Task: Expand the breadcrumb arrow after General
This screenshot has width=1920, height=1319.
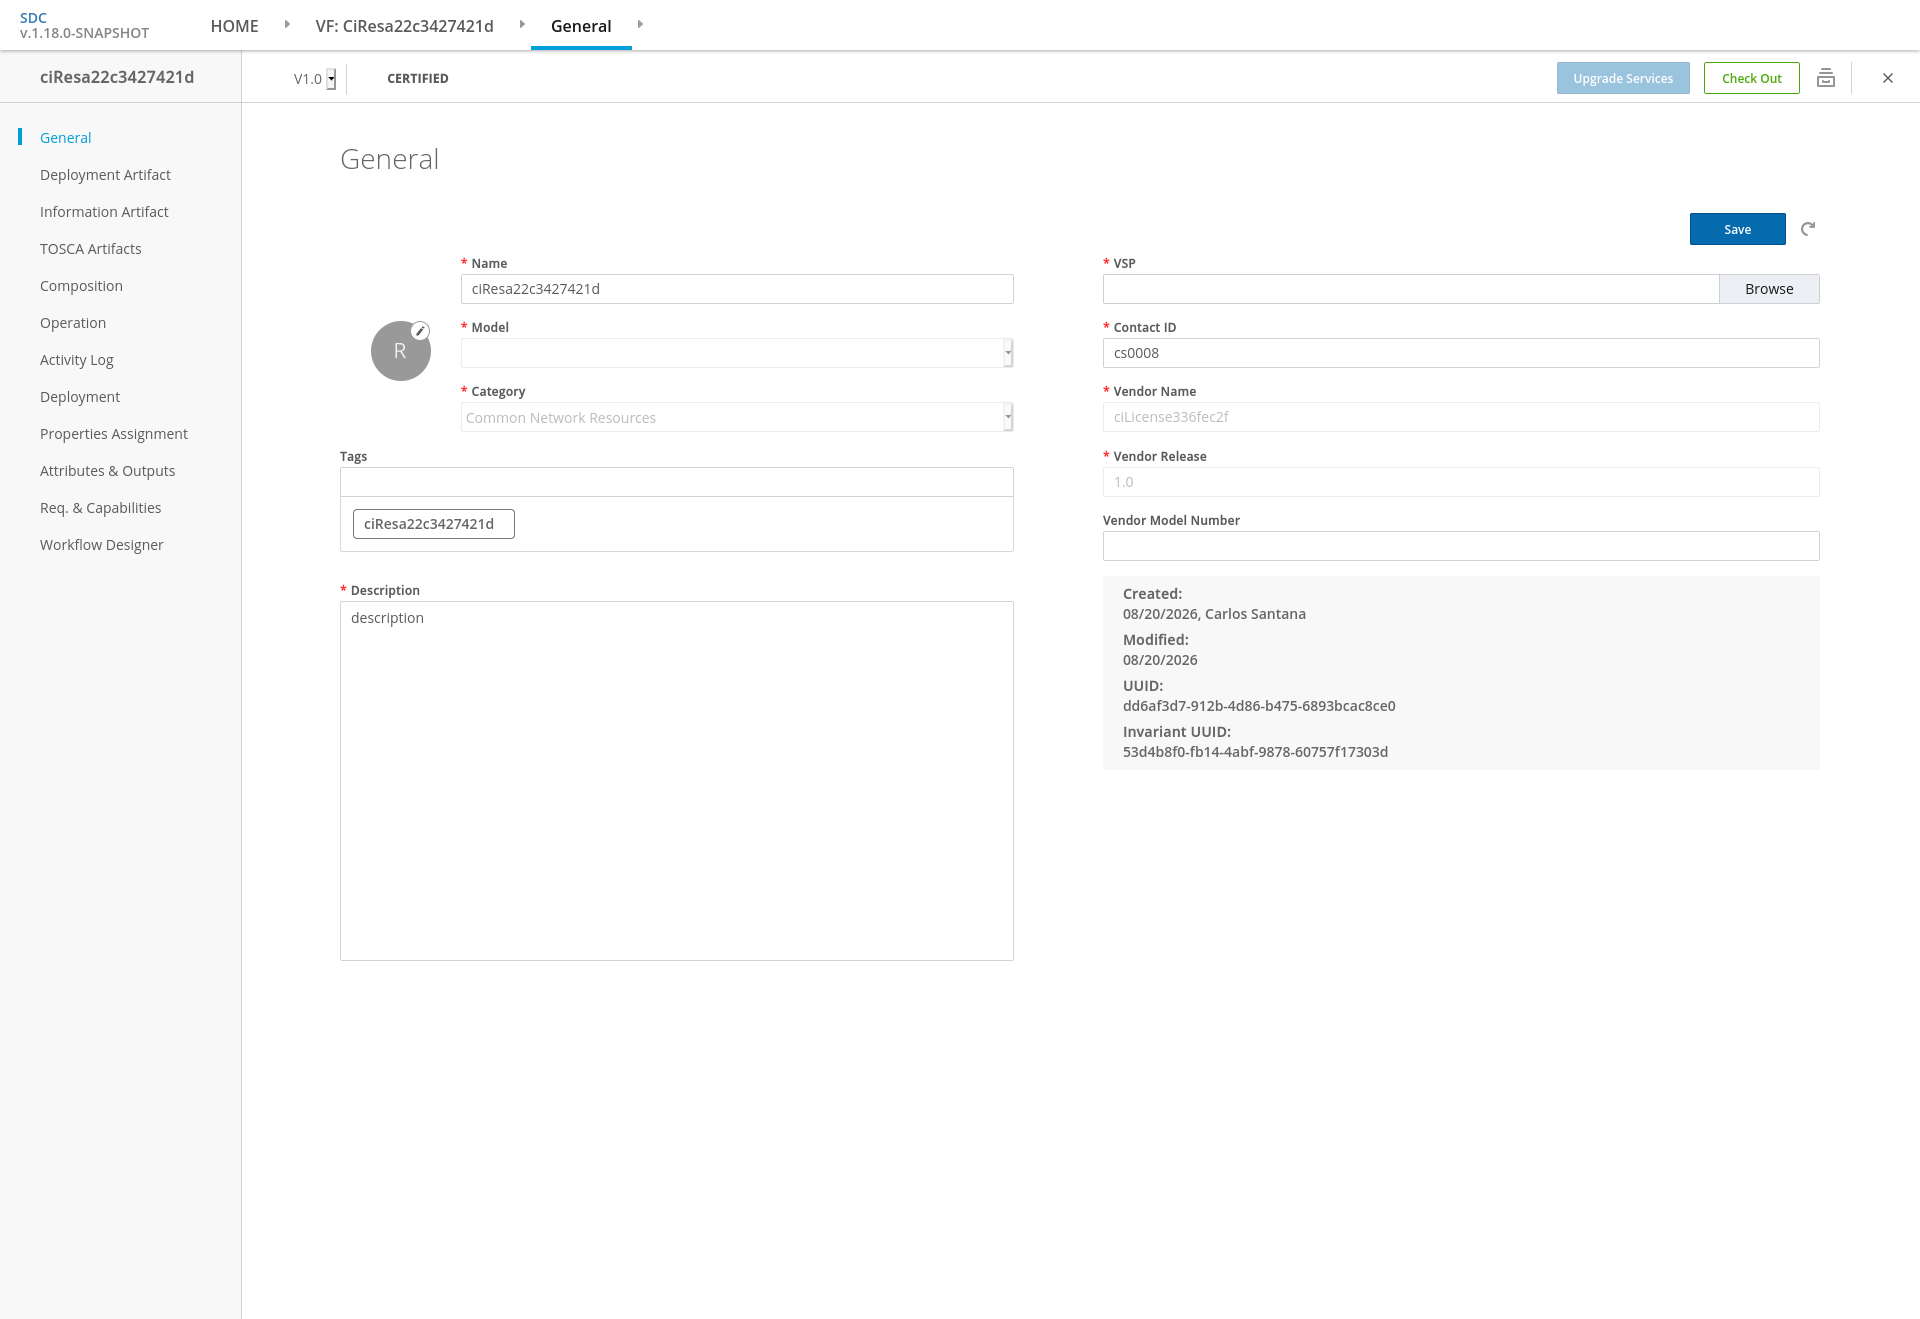Action: (x=640, y=24)
